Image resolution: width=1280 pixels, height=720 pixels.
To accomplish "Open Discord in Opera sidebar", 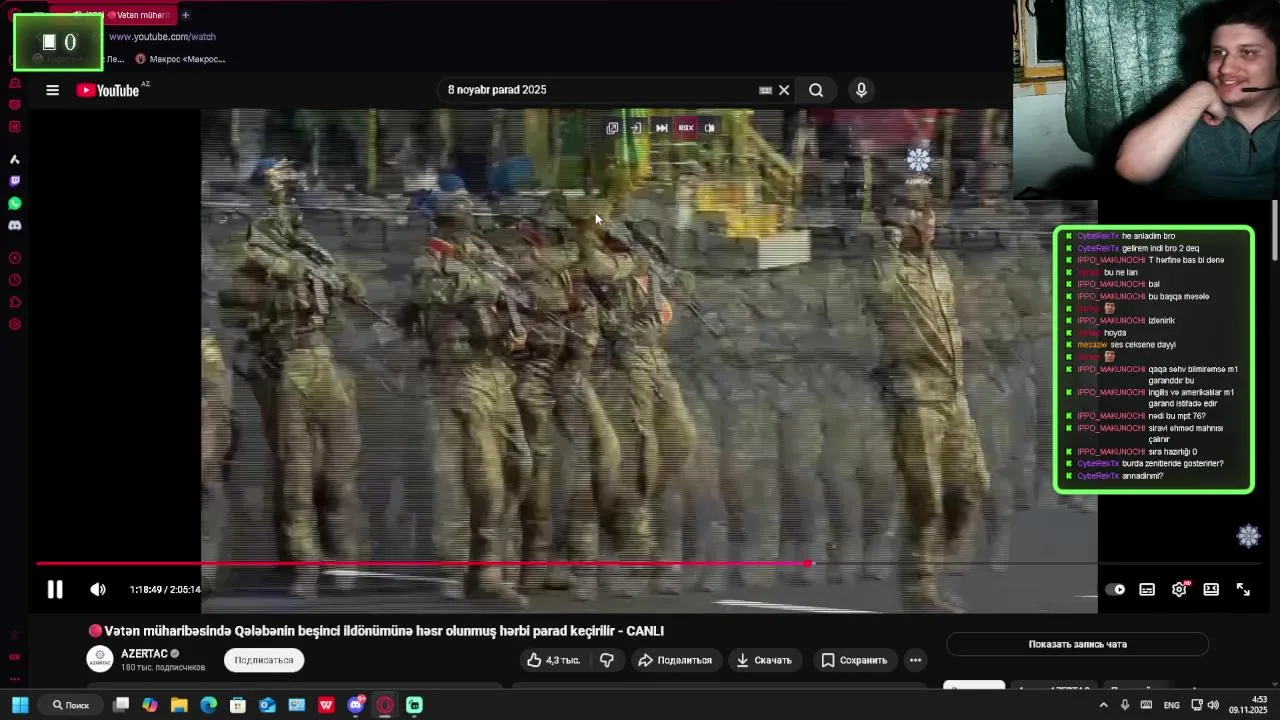I will (x=14, y=225).
